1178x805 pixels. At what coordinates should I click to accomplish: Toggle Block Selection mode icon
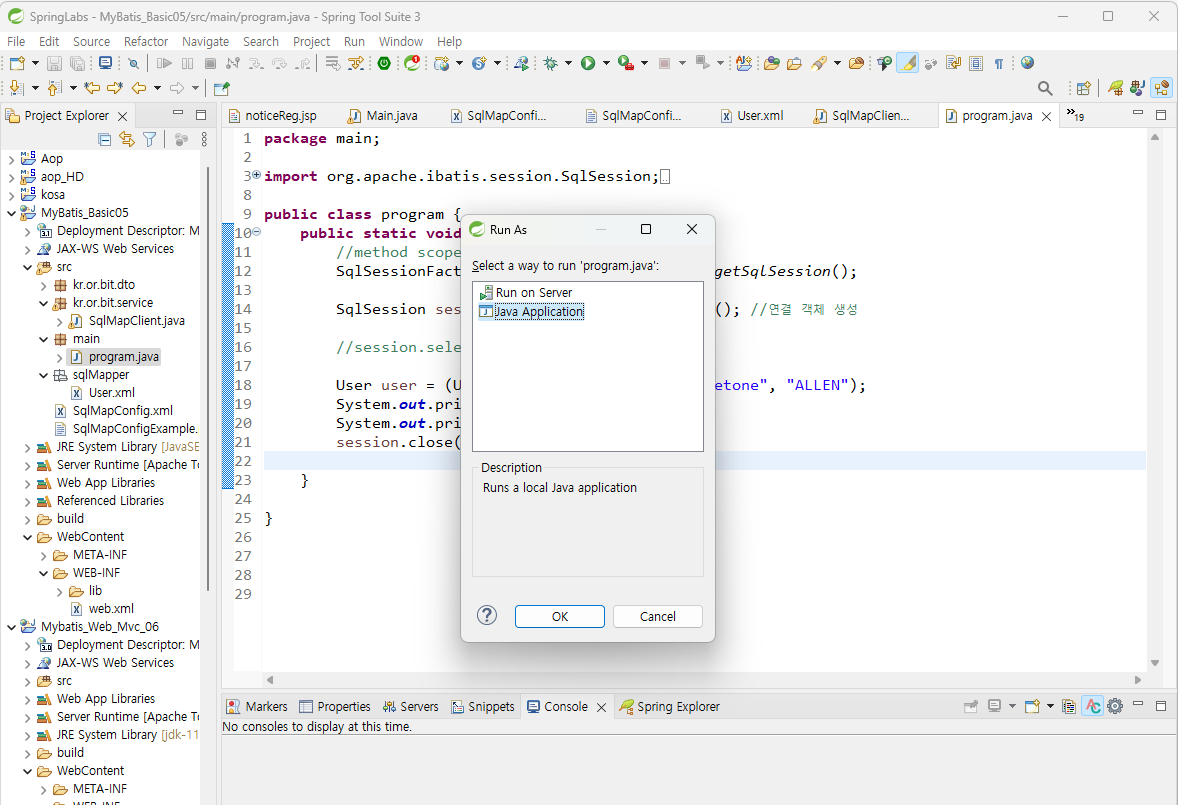976,63
